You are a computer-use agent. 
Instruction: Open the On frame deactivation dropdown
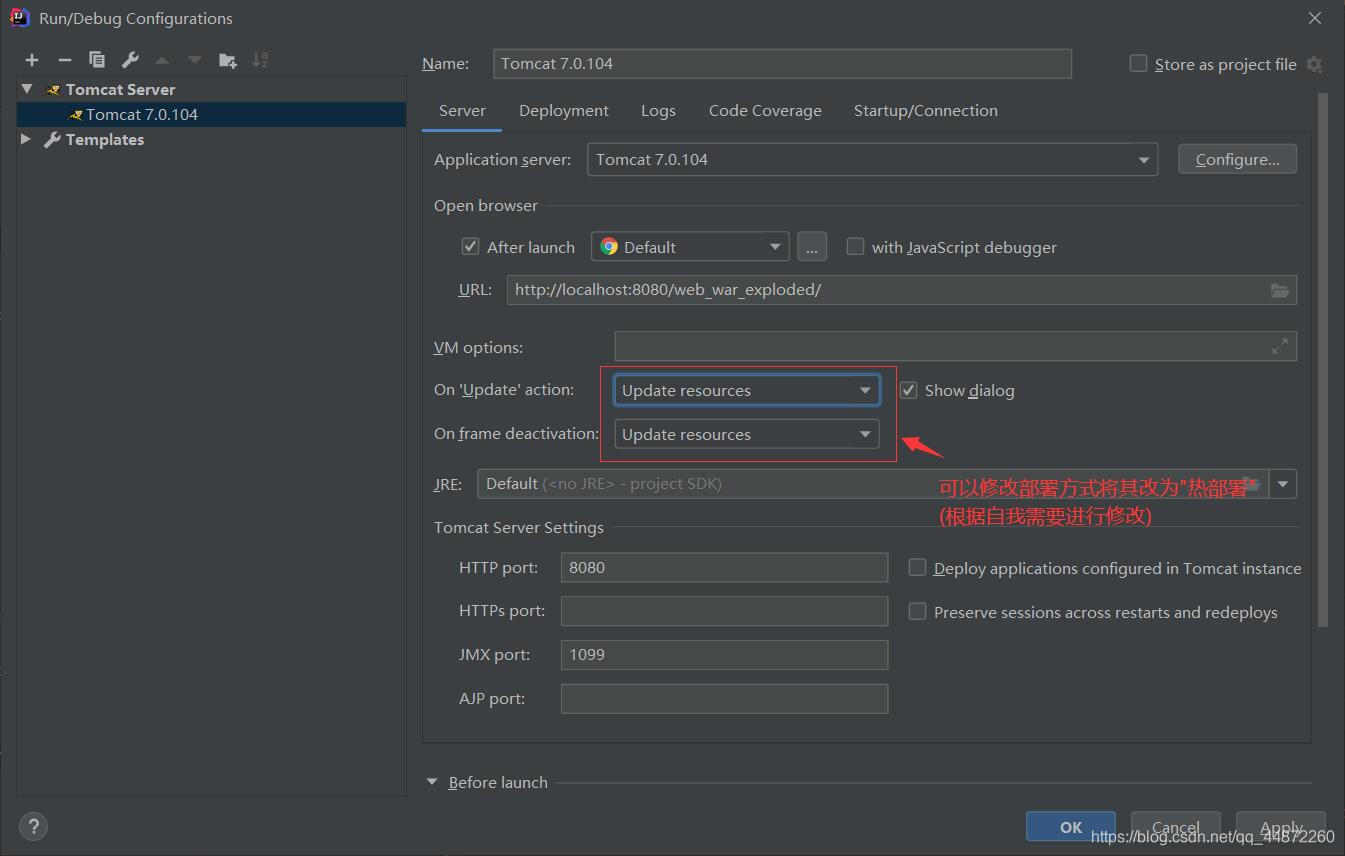(747, 434)
